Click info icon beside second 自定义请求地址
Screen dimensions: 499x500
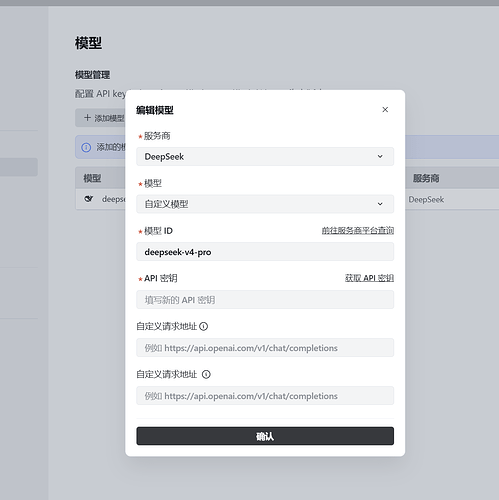tap(206, 374)
